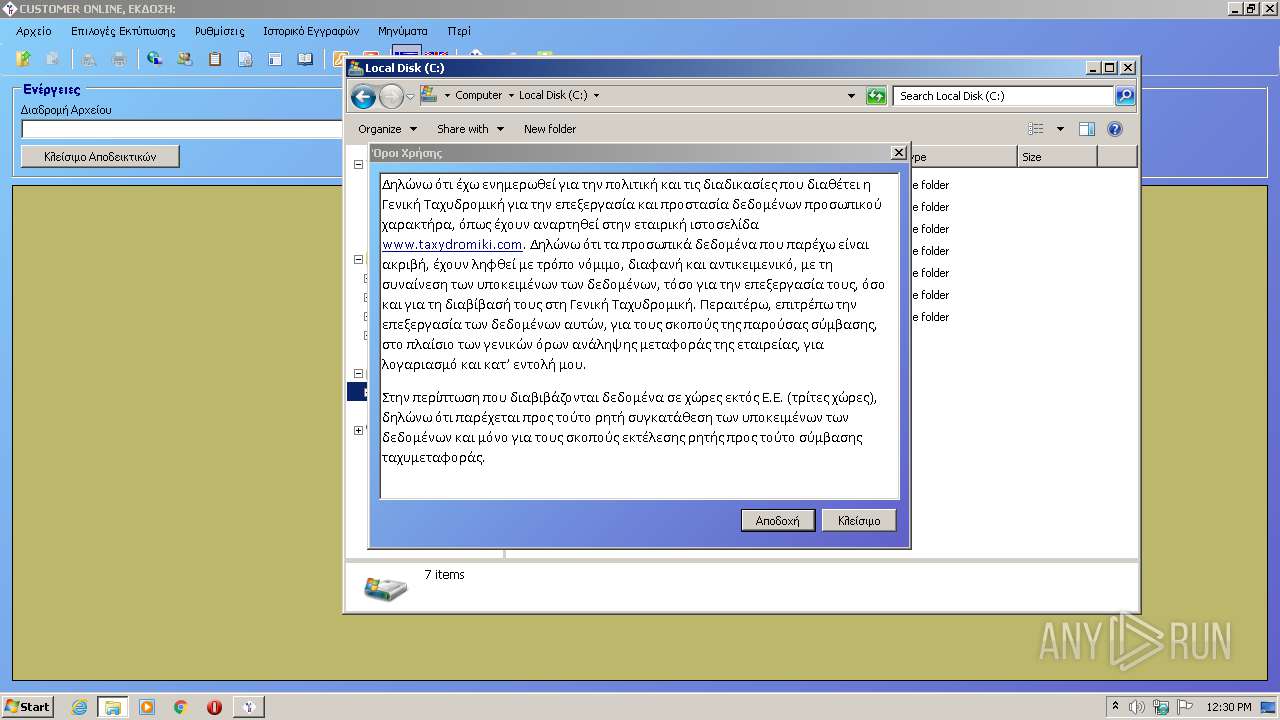The height and width of the screenshot is (720, 1280).
Task: Click the users/customers toolbar icon
Action: (184, 59)
